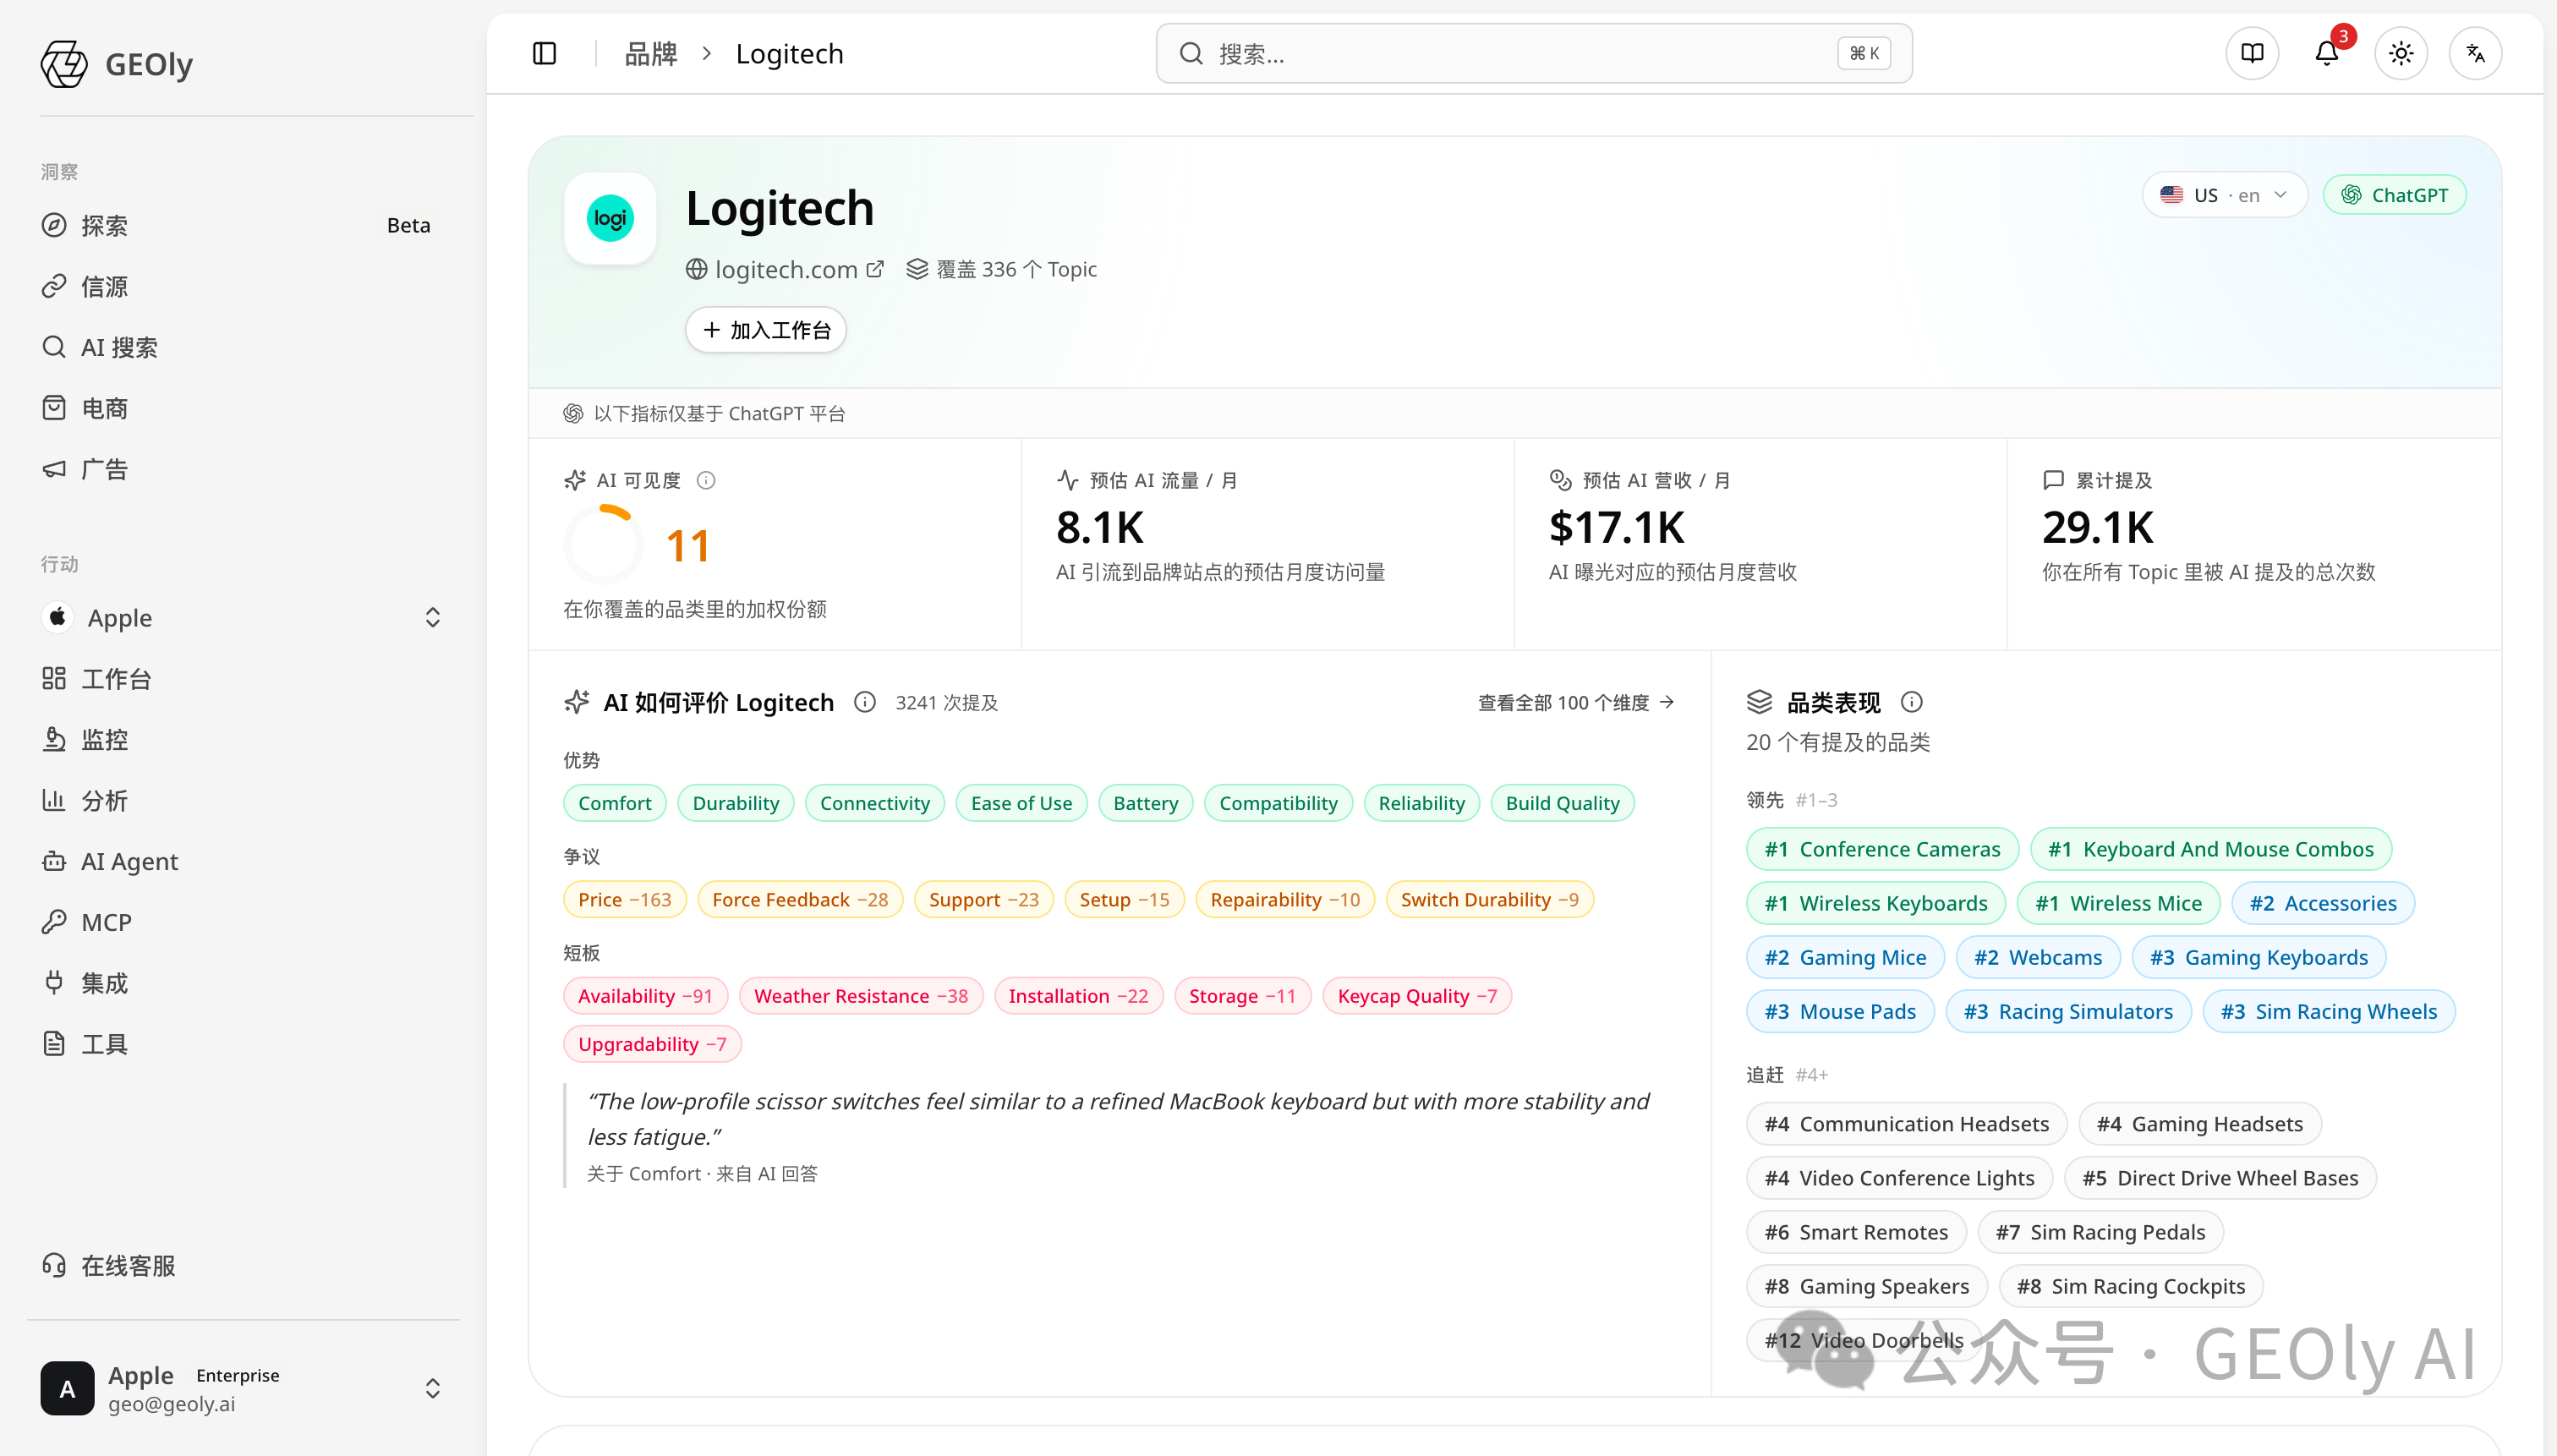The height and width of the screenshot is (1456, 2557).
Task: Open the notifications bell
Action: click(x=2326, y=53)
